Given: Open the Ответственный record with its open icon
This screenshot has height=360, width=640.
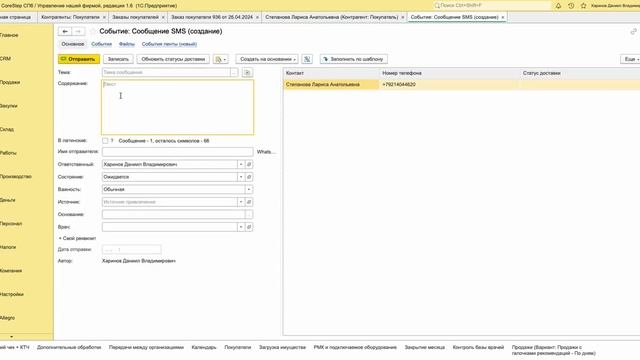Looking at the screenshot, I should [249, 164].
